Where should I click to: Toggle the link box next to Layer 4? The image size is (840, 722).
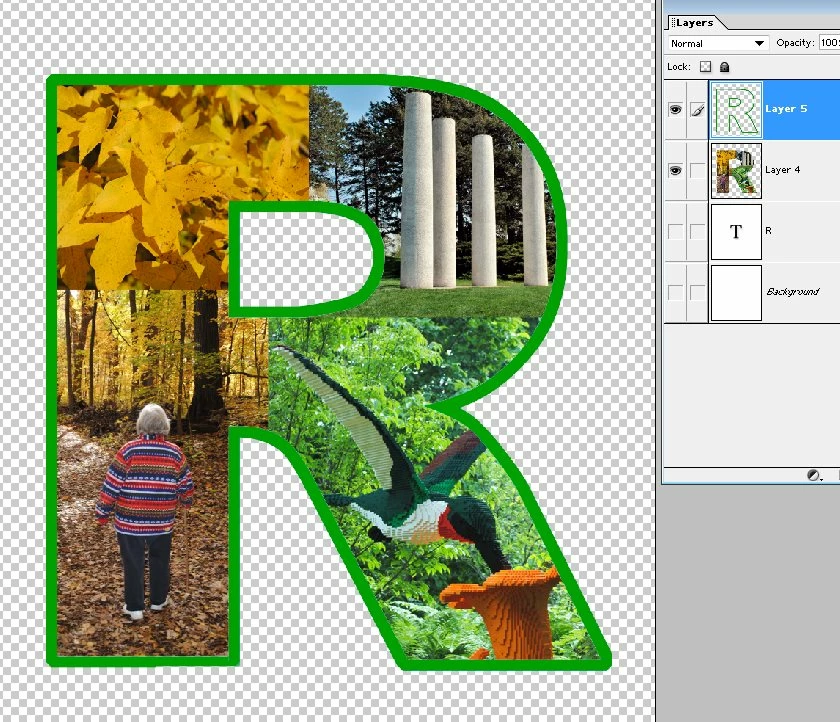click(x=698, y=171)
